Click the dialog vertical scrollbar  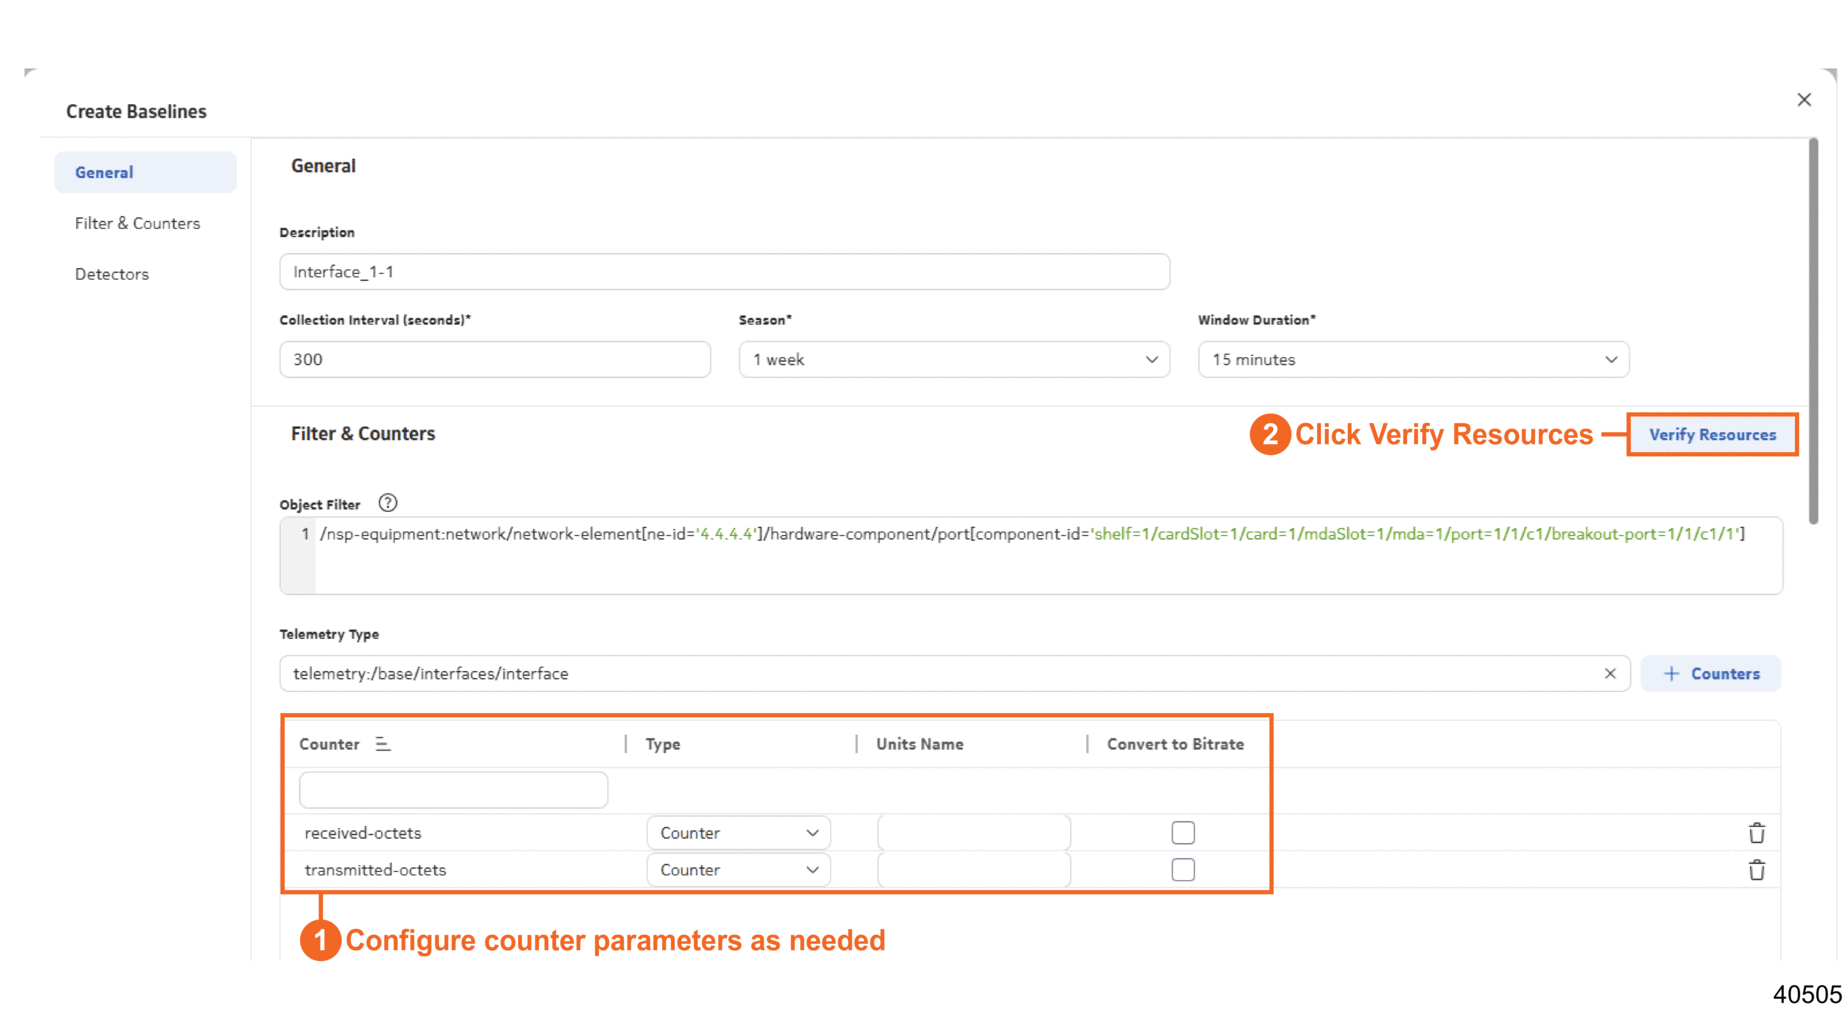pos(1813,330)
